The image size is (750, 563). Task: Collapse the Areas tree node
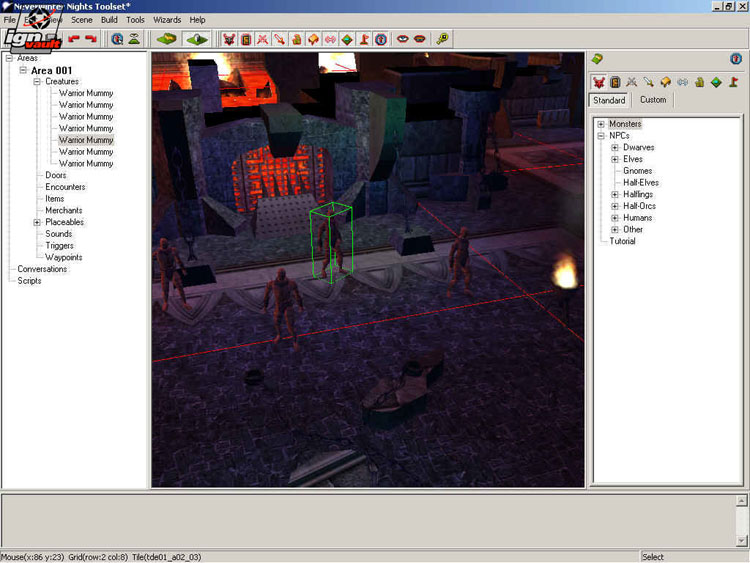(x=9, y=58)
